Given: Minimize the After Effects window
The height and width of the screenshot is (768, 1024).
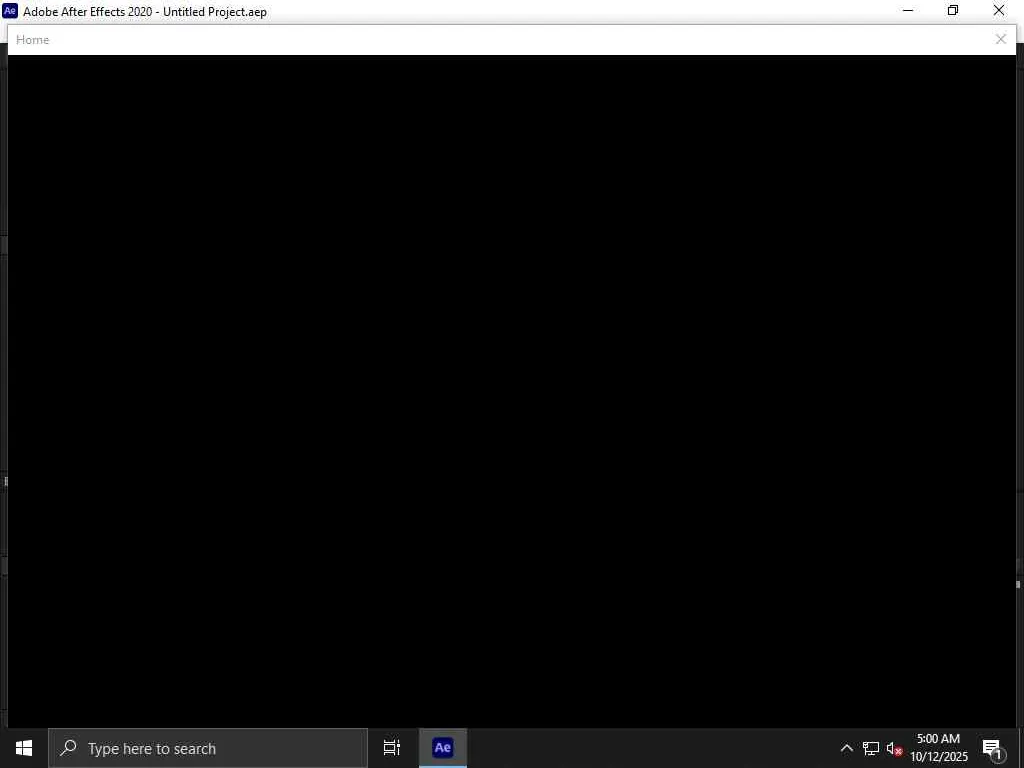Looking at the screenshot, I should pos(908,10).
